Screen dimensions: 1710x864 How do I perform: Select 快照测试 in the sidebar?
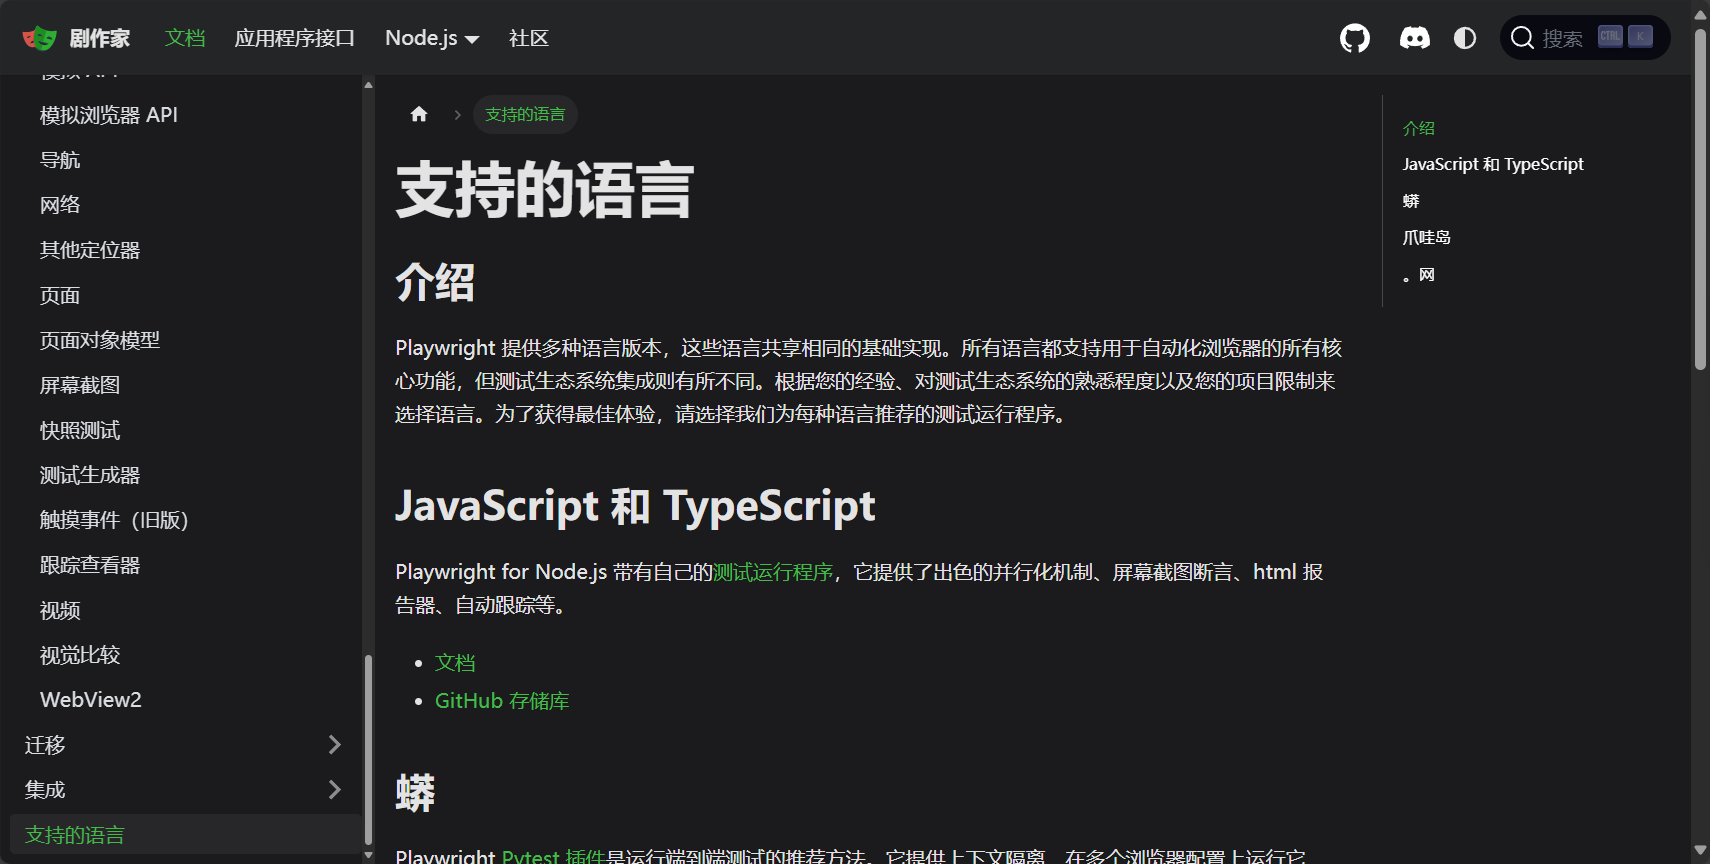point(80,430)
